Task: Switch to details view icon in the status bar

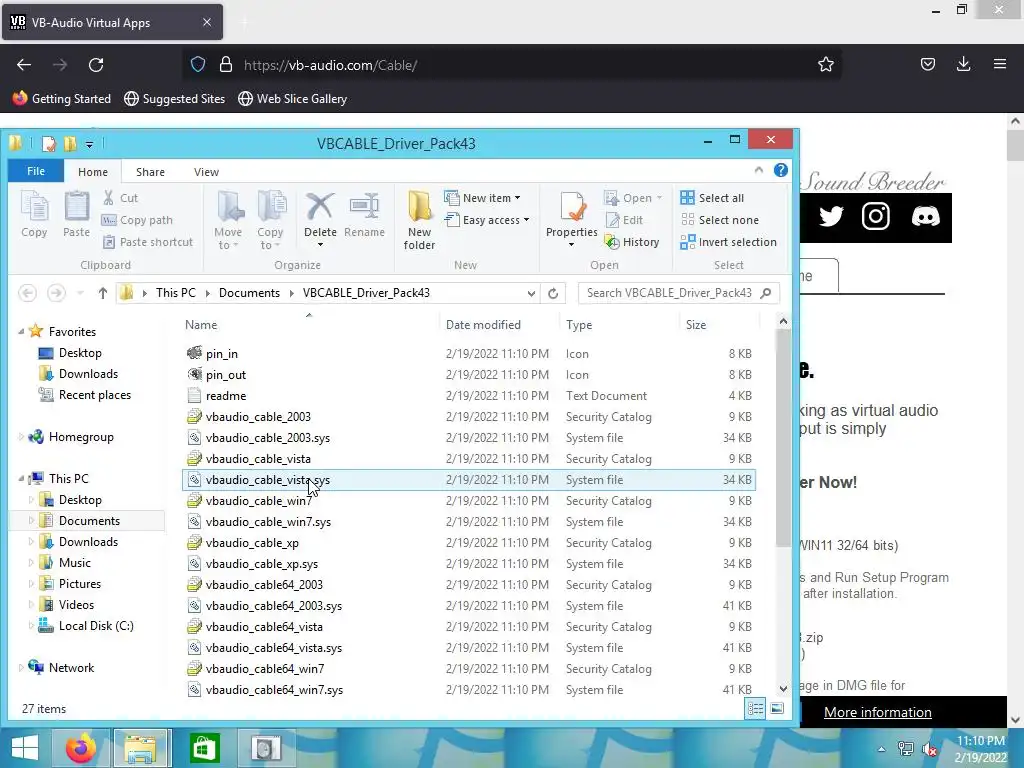Action: pos(756,709)
